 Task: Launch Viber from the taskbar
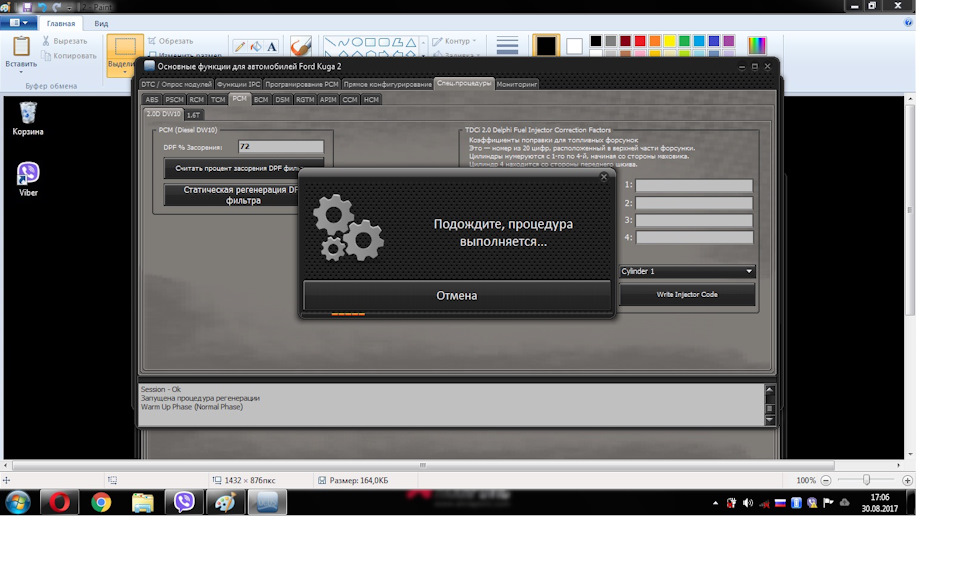click(x=184, y=502)
